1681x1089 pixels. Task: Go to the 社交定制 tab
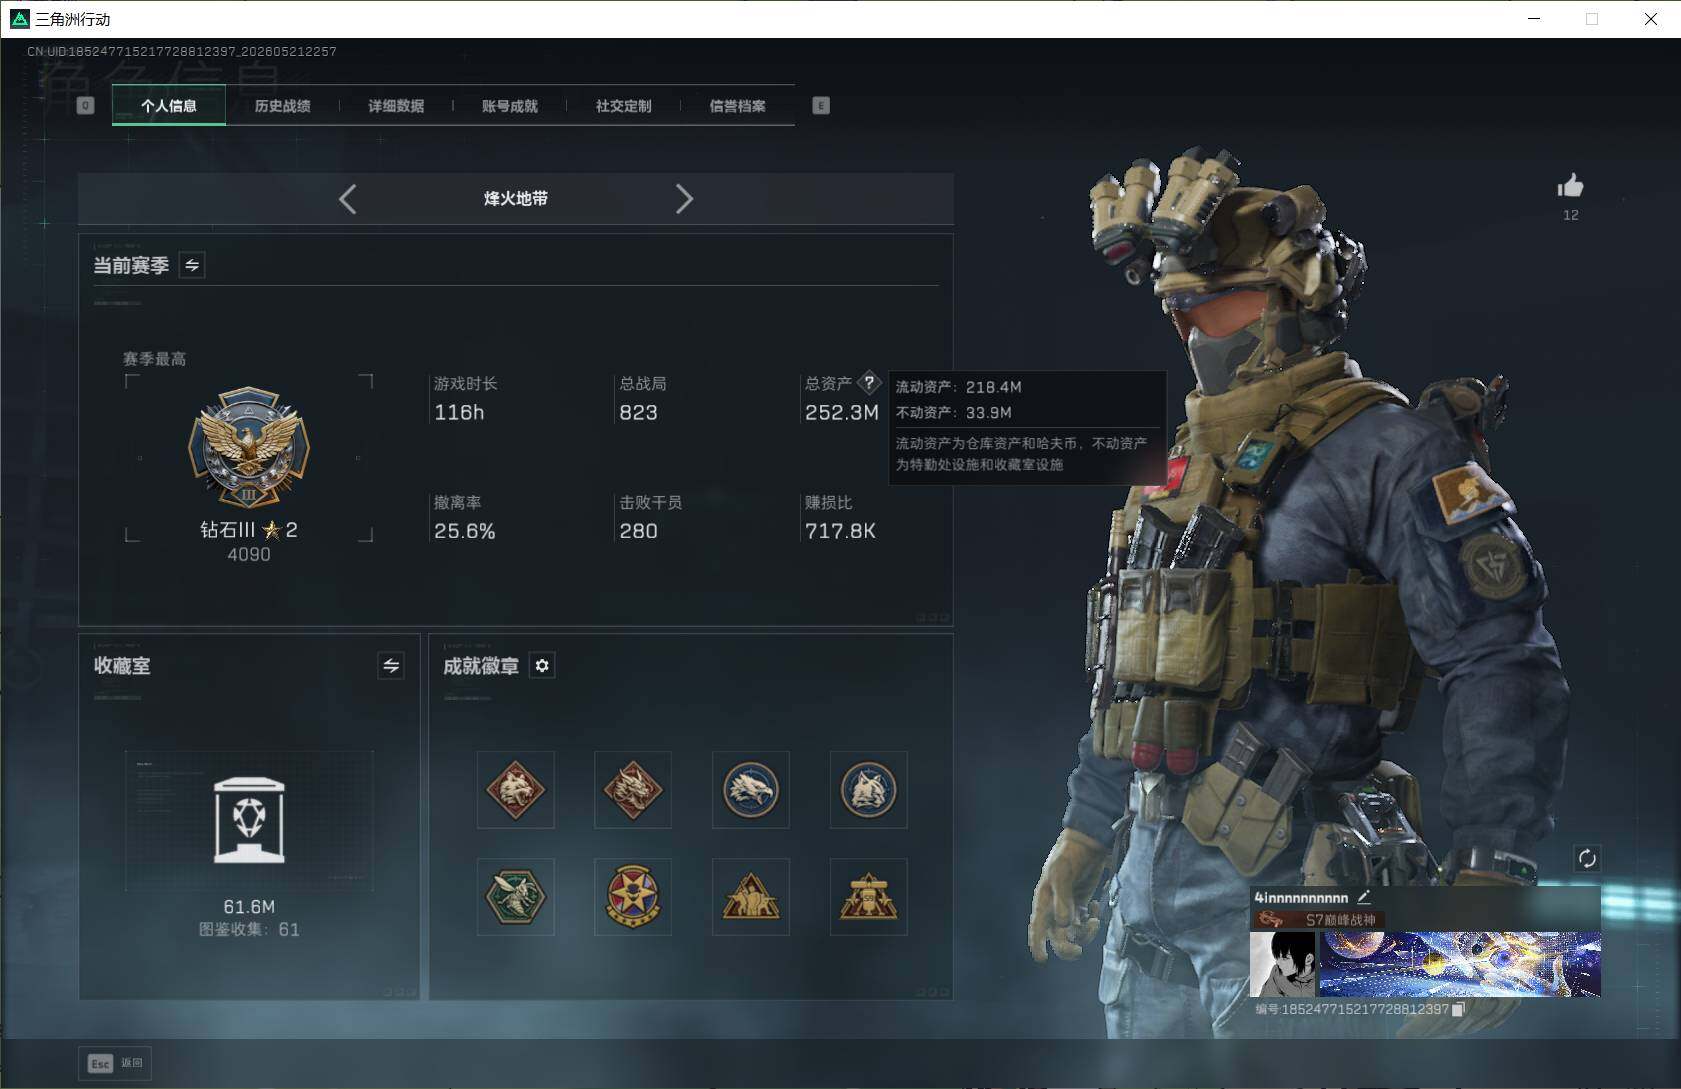[623, 106]
